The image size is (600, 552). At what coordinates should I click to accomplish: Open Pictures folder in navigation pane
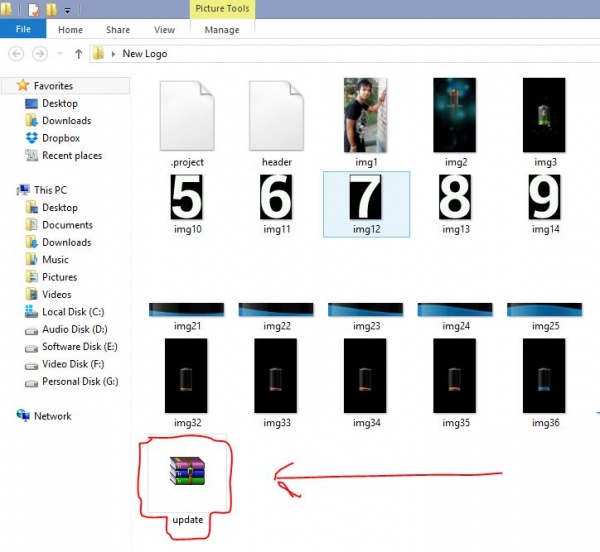[x=60, y=277]
